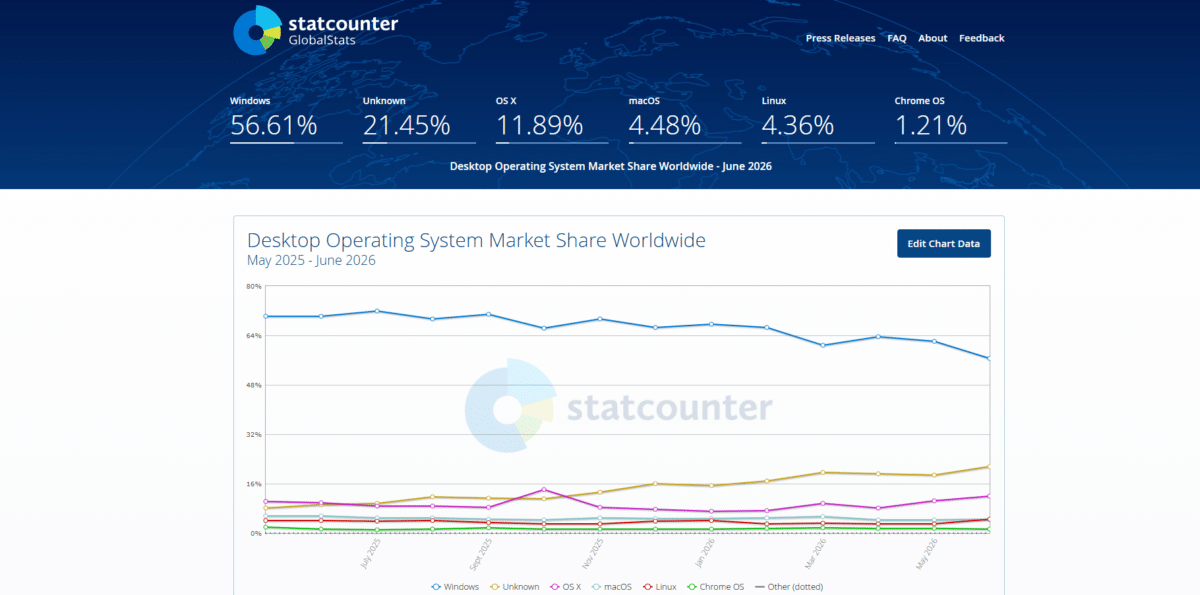This screenshot has width=1200, height=595.
Task: Click the 16% y-axis label
Action: (254, 484)
